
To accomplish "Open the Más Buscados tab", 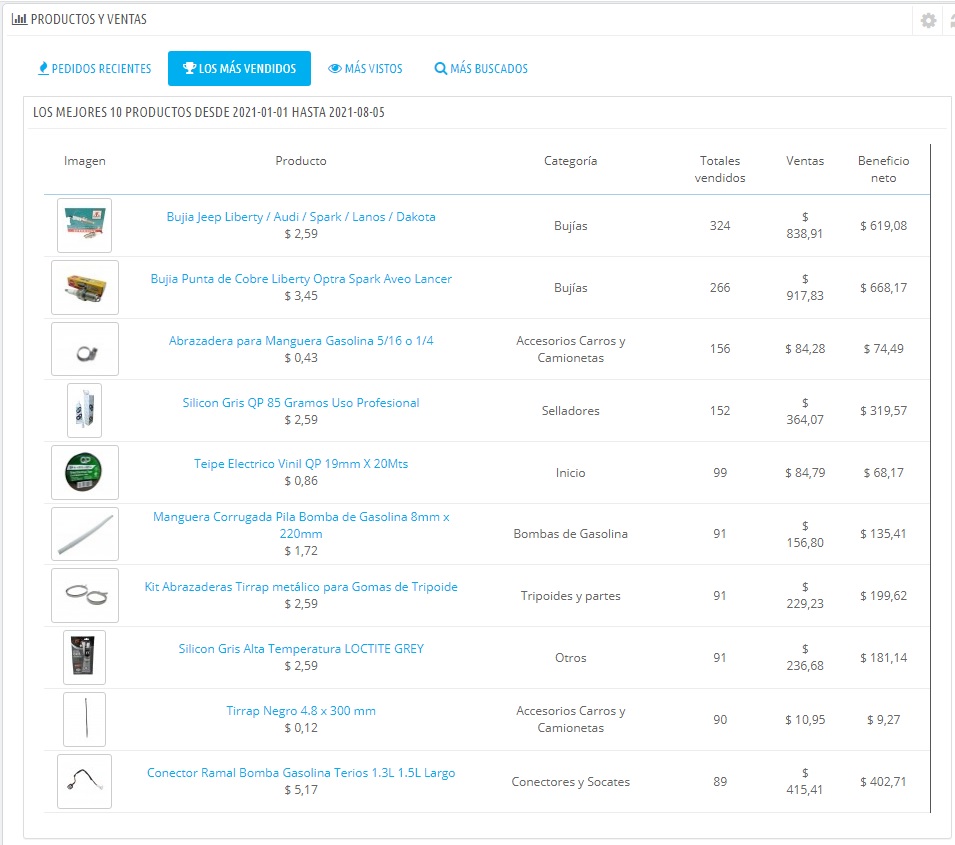I will (x=481, y=69).
